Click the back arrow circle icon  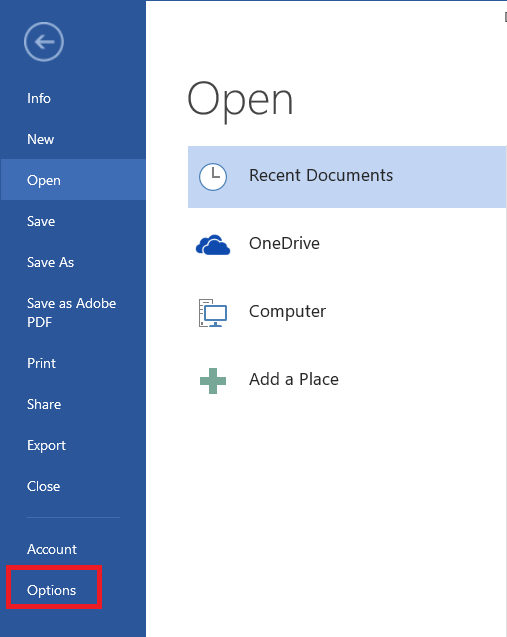[x=43, y=42]
